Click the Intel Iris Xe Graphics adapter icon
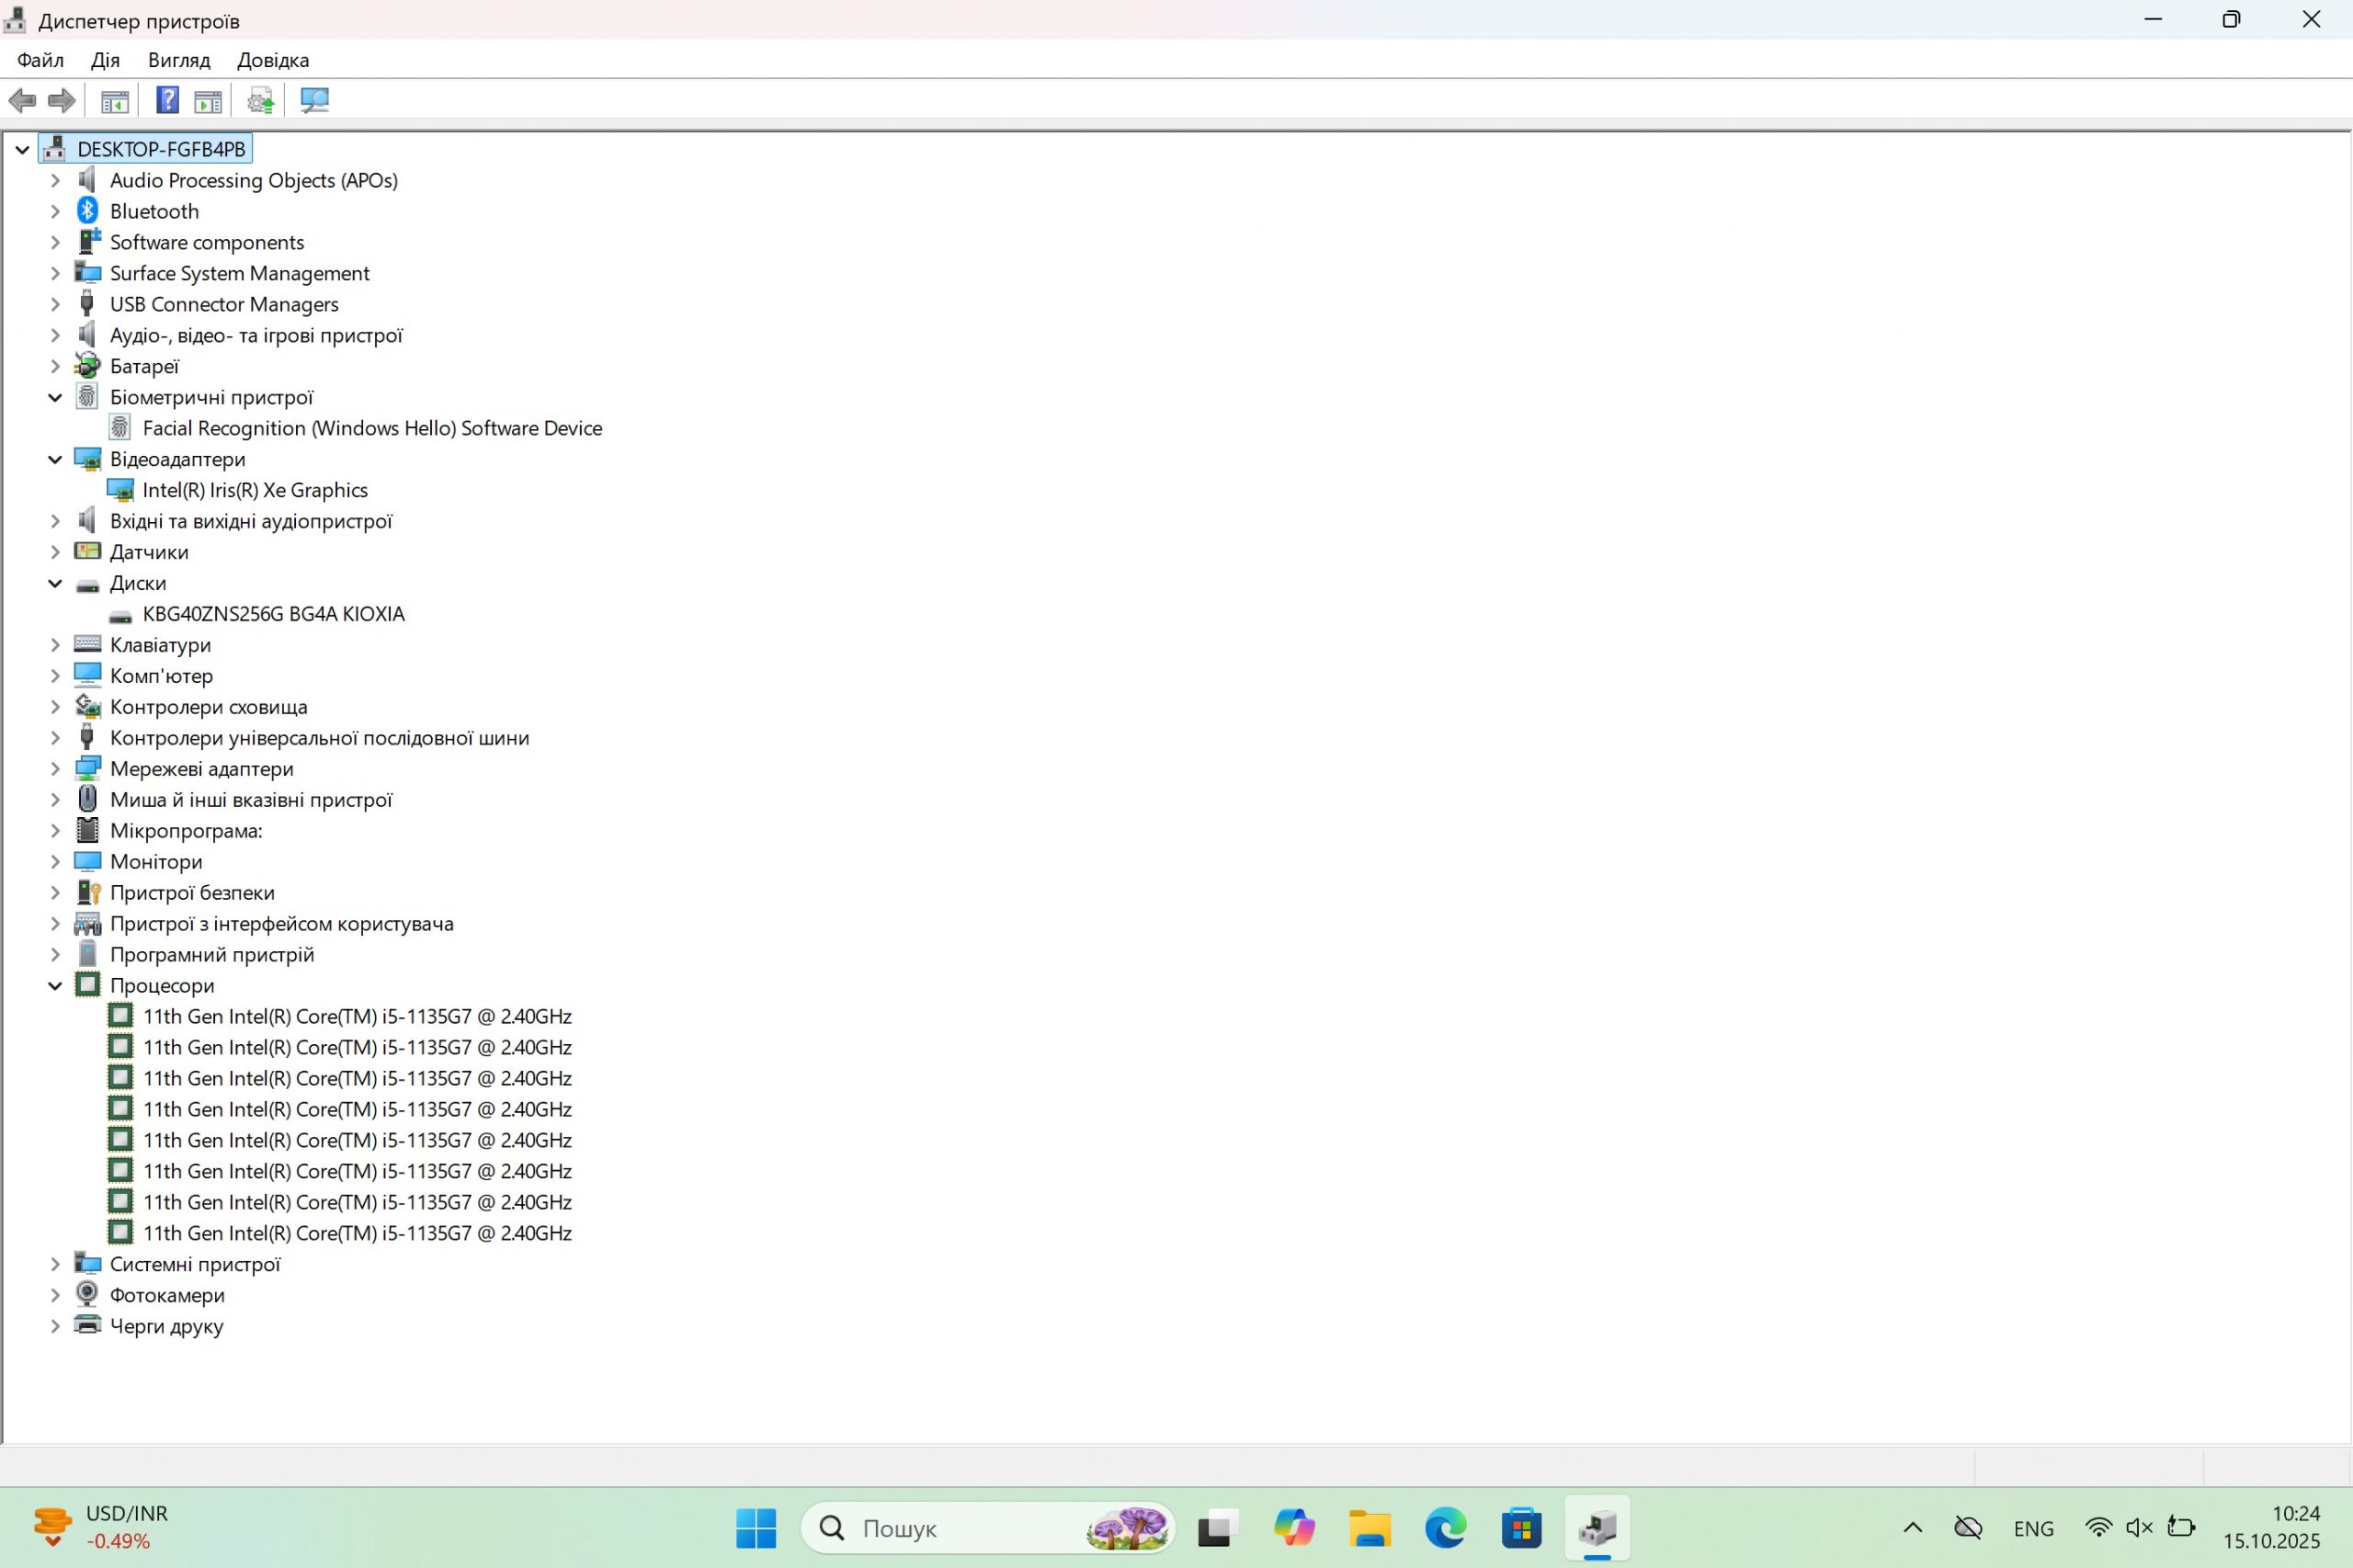Screen dimensions: 2353x1568 (x=120, y=490)
